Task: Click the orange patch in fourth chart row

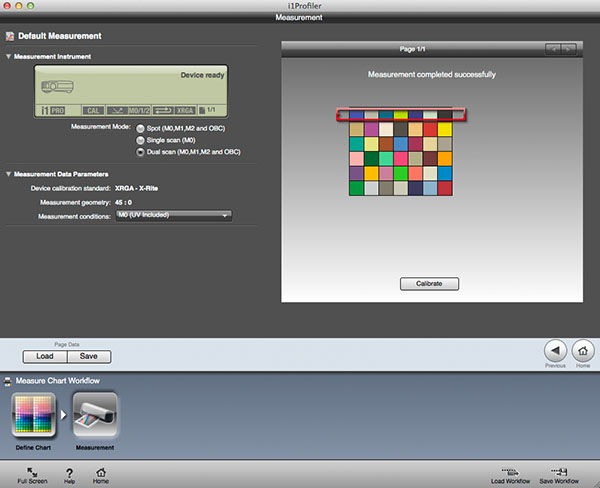Action: 445,158
